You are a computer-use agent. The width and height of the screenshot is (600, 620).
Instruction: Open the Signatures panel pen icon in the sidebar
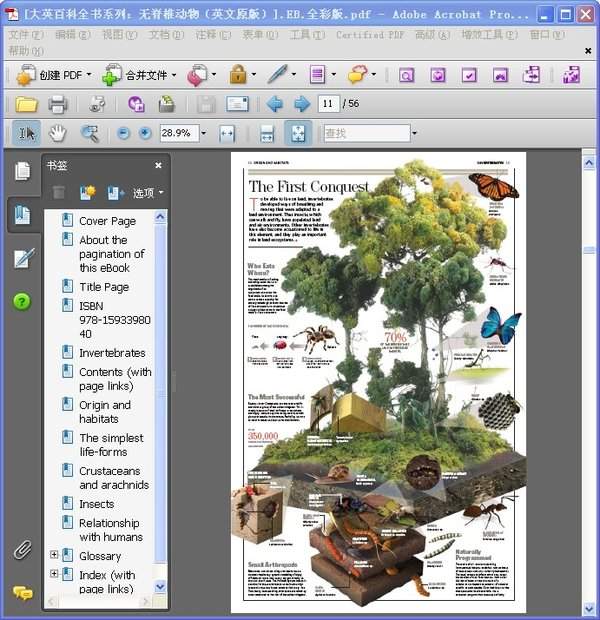24,258
